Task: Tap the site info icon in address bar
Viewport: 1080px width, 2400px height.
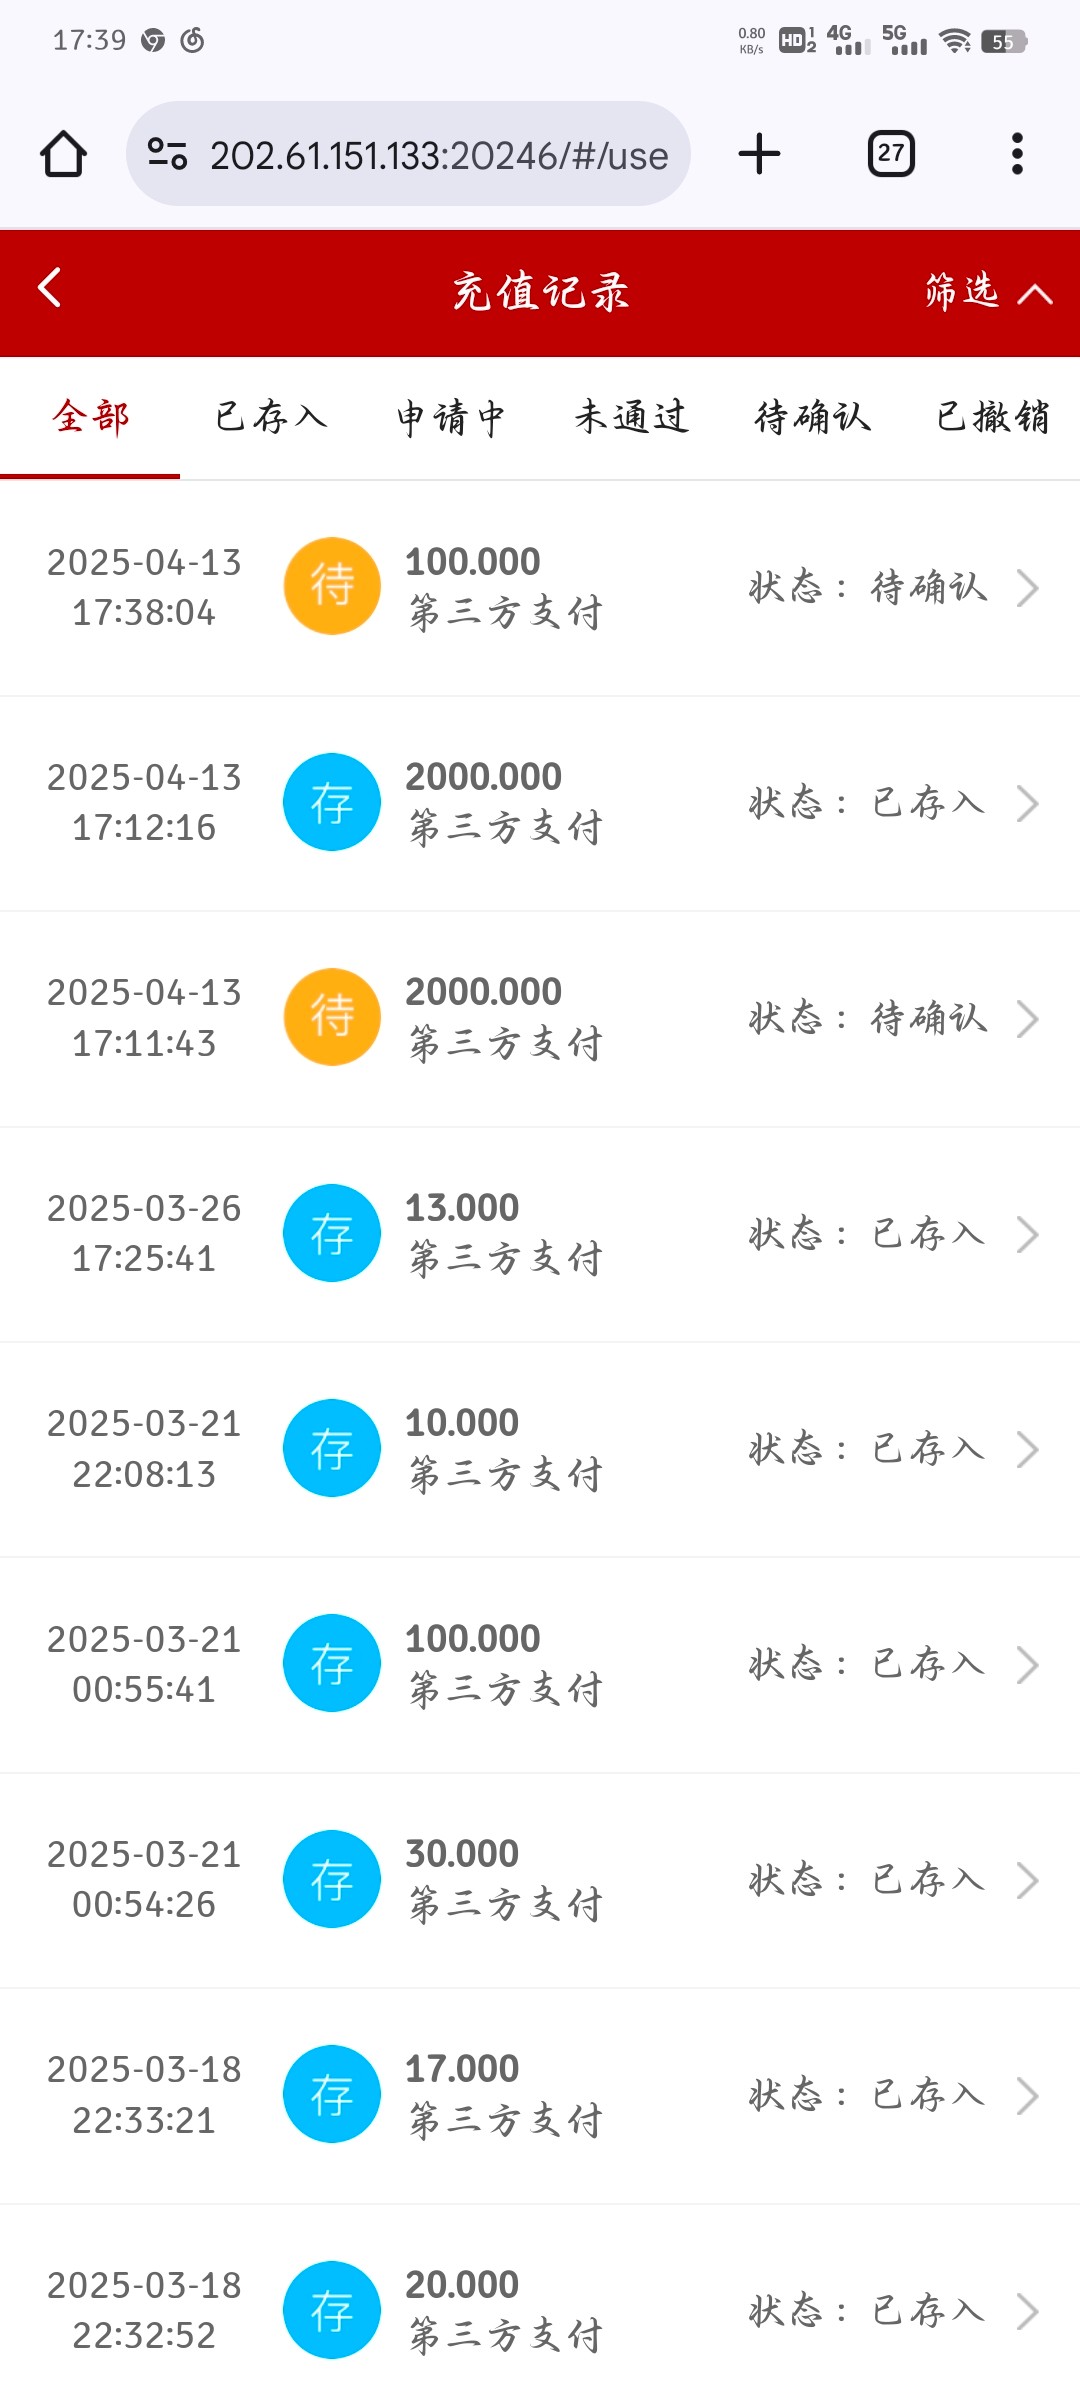Action: [167, 154]
